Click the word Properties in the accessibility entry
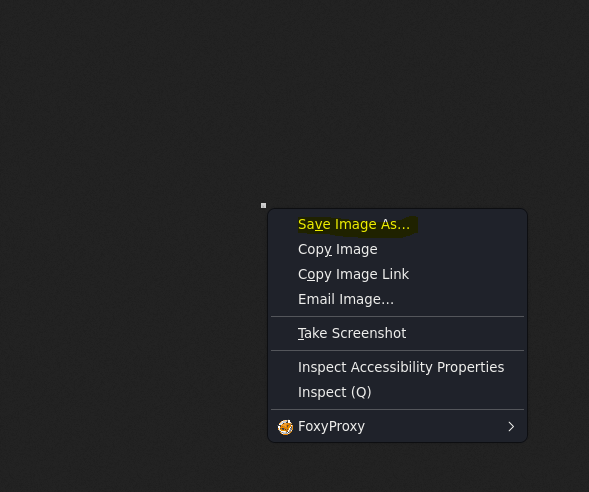This screenshot has height=492, width=589. coord(470,367)
